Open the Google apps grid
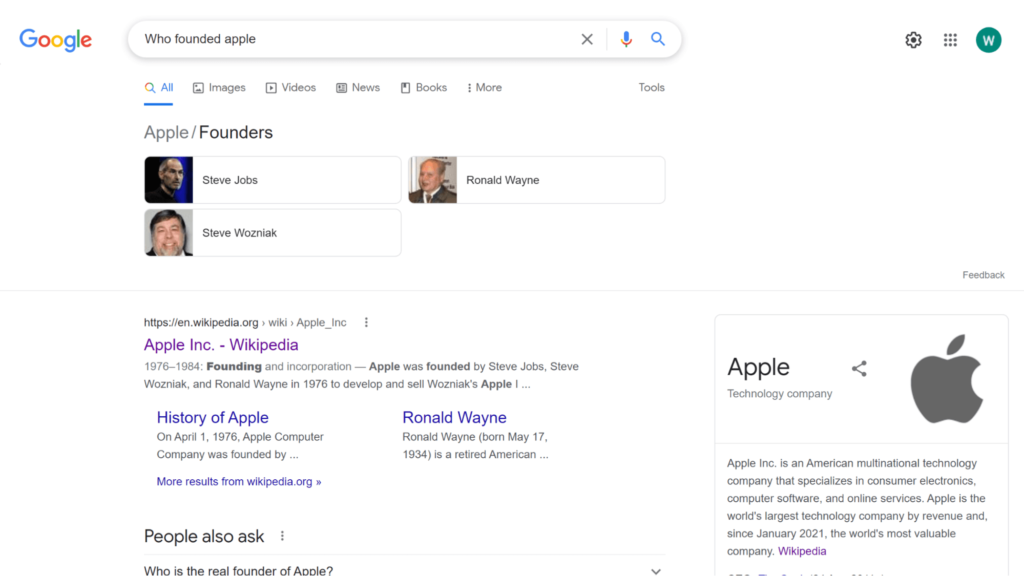1024x576 pixels. [950, 40]
